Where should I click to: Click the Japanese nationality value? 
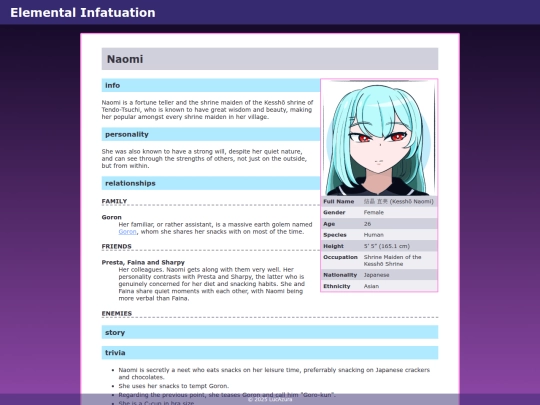376,275
